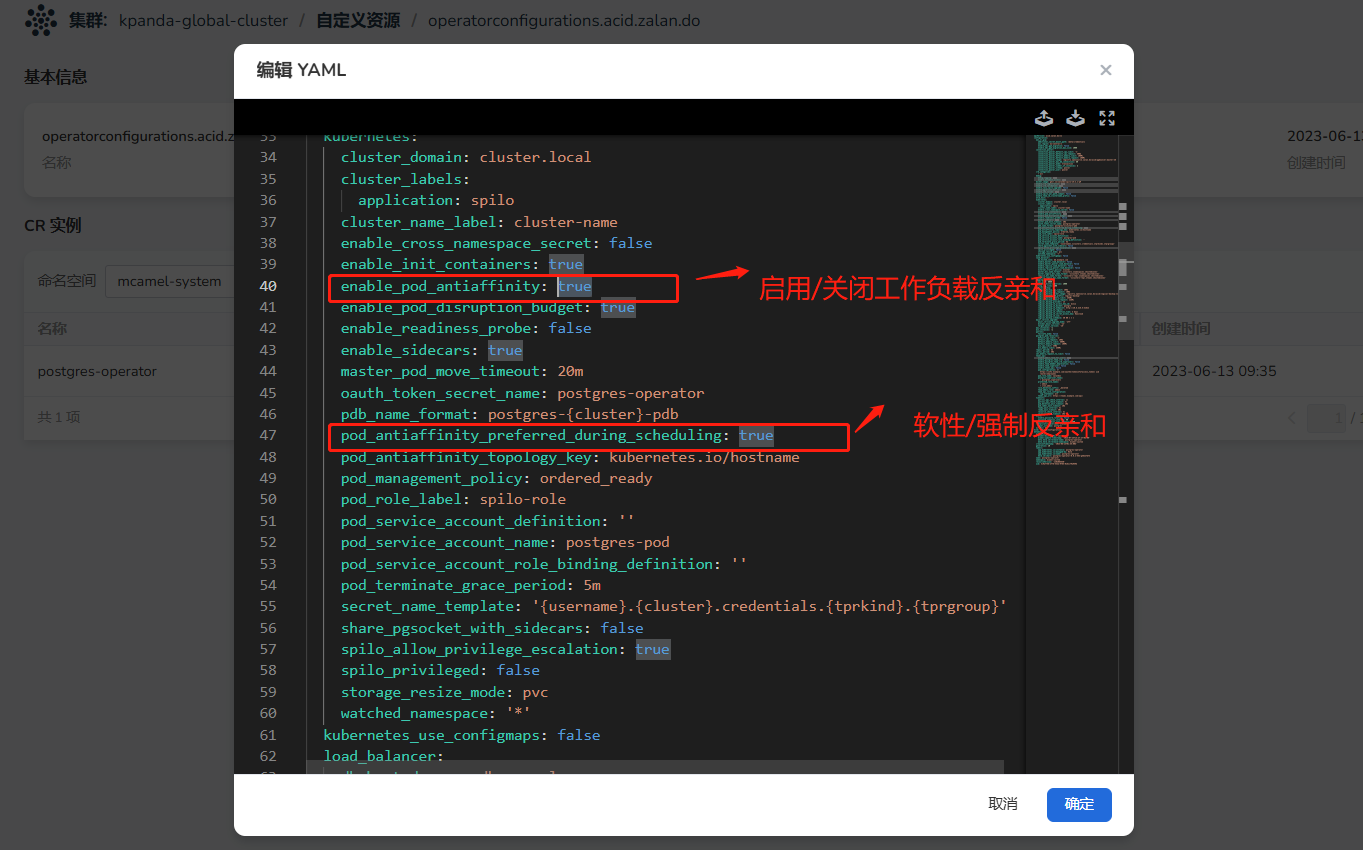Click the enable_readiness_probe false value
Image resolution: width=1363 pixels, height=850 pixels.
click(x=570, y=328)
